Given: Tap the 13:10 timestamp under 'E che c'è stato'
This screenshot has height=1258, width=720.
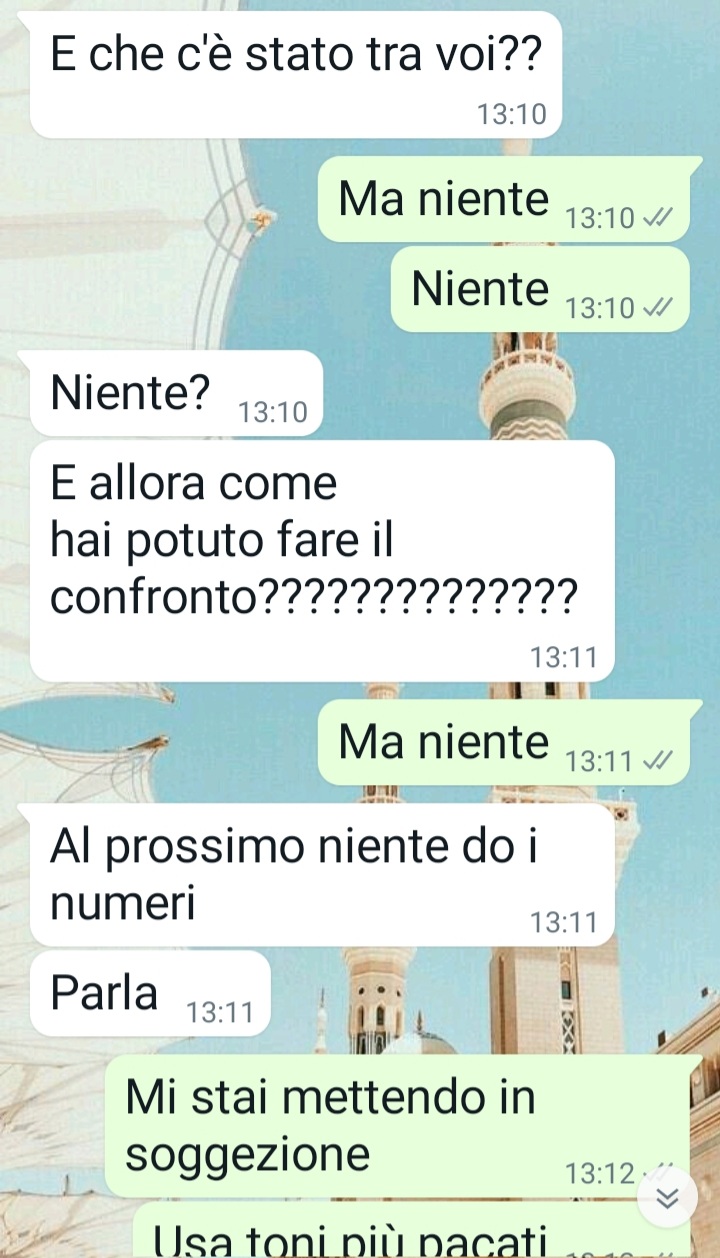Looking at the screenshot, I should click(x=512, y=115).
